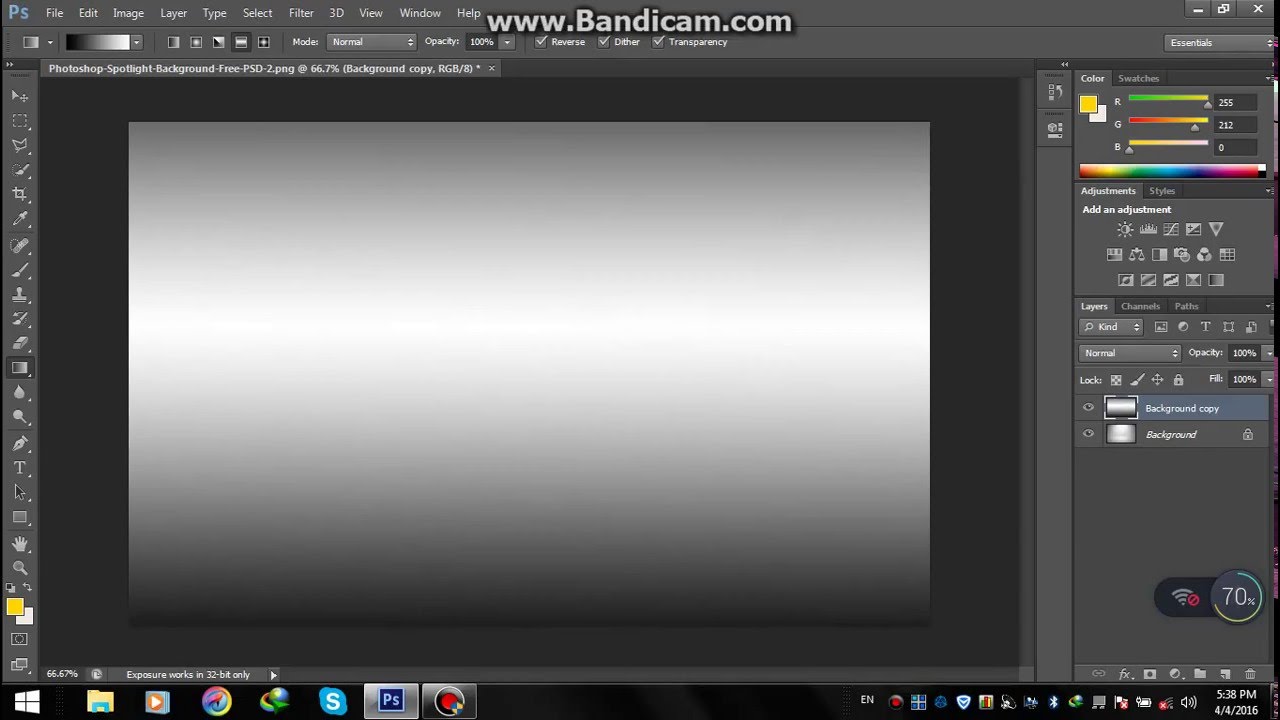
Task: Disable the Dither checkbox
Action: click(603, 42)
